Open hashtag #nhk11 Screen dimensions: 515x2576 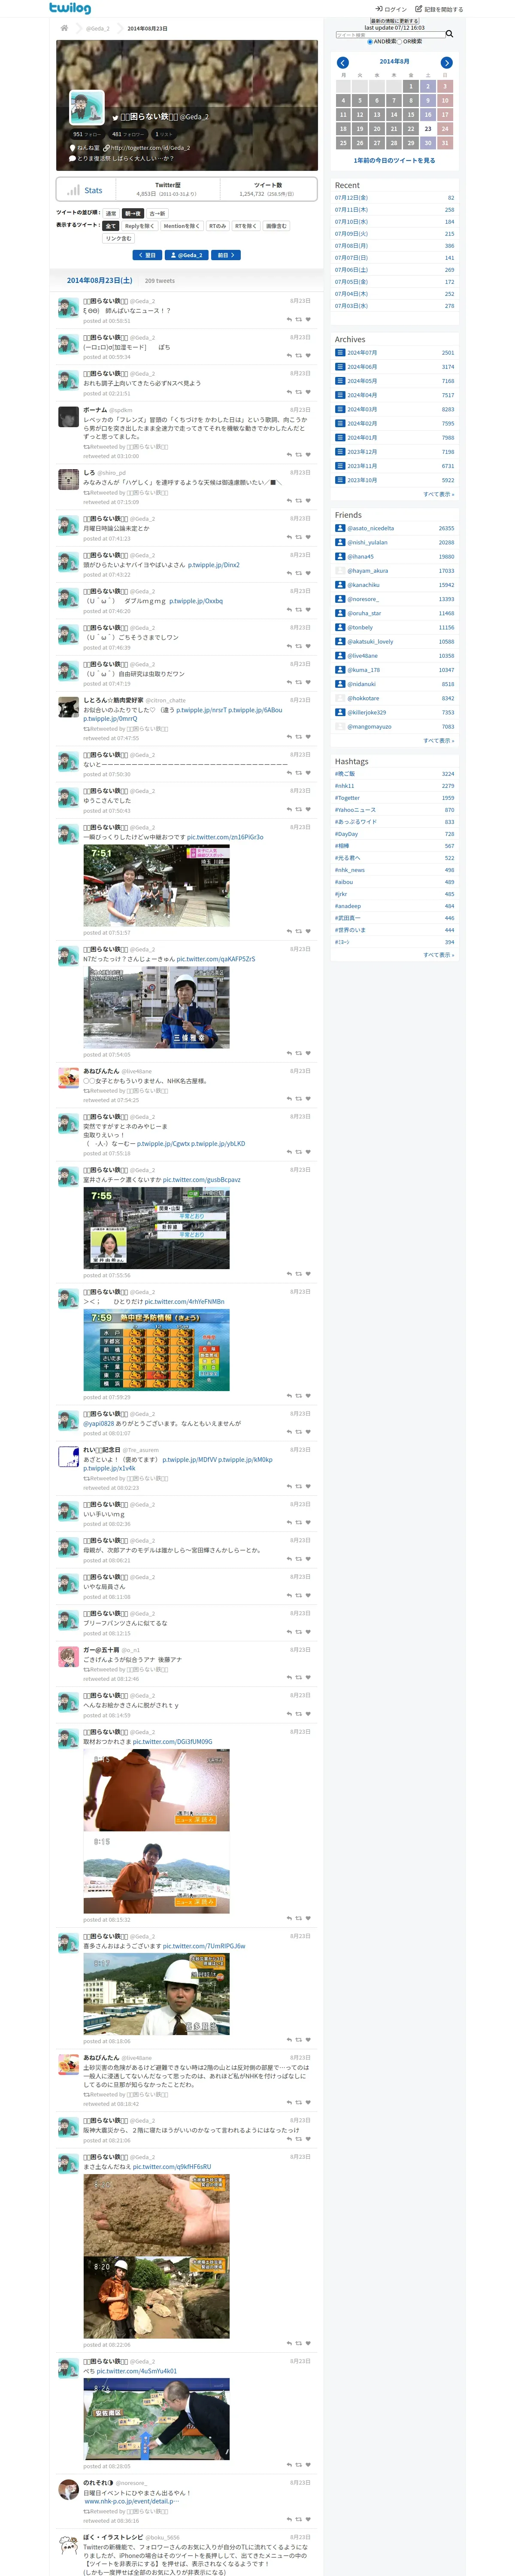(x=344, y=786)
